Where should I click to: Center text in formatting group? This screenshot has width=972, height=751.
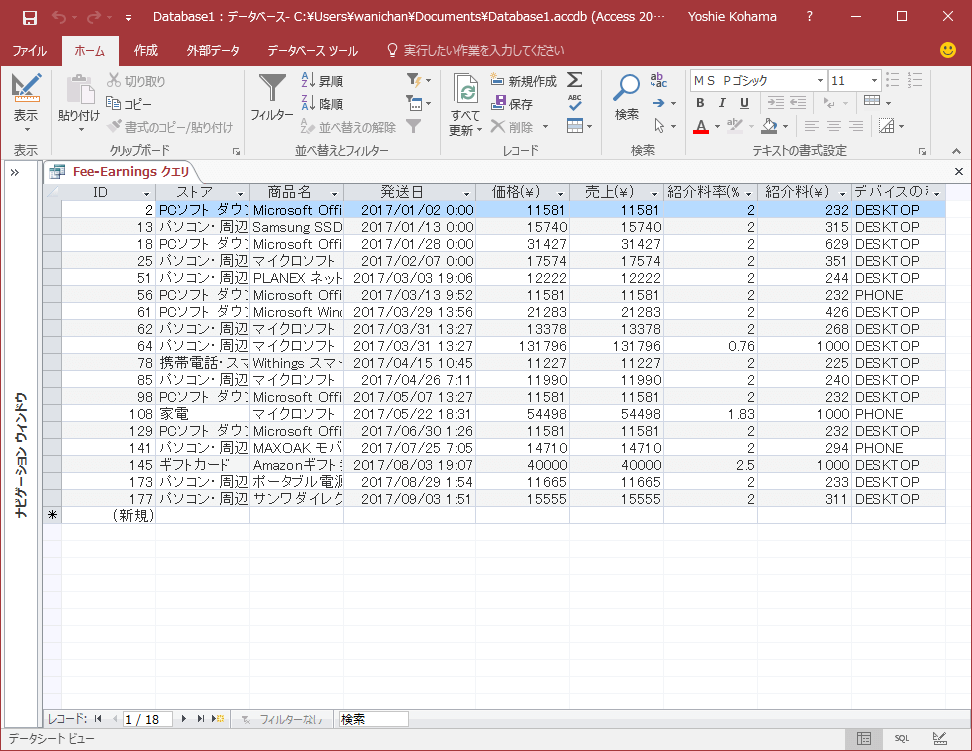(834, 127)
